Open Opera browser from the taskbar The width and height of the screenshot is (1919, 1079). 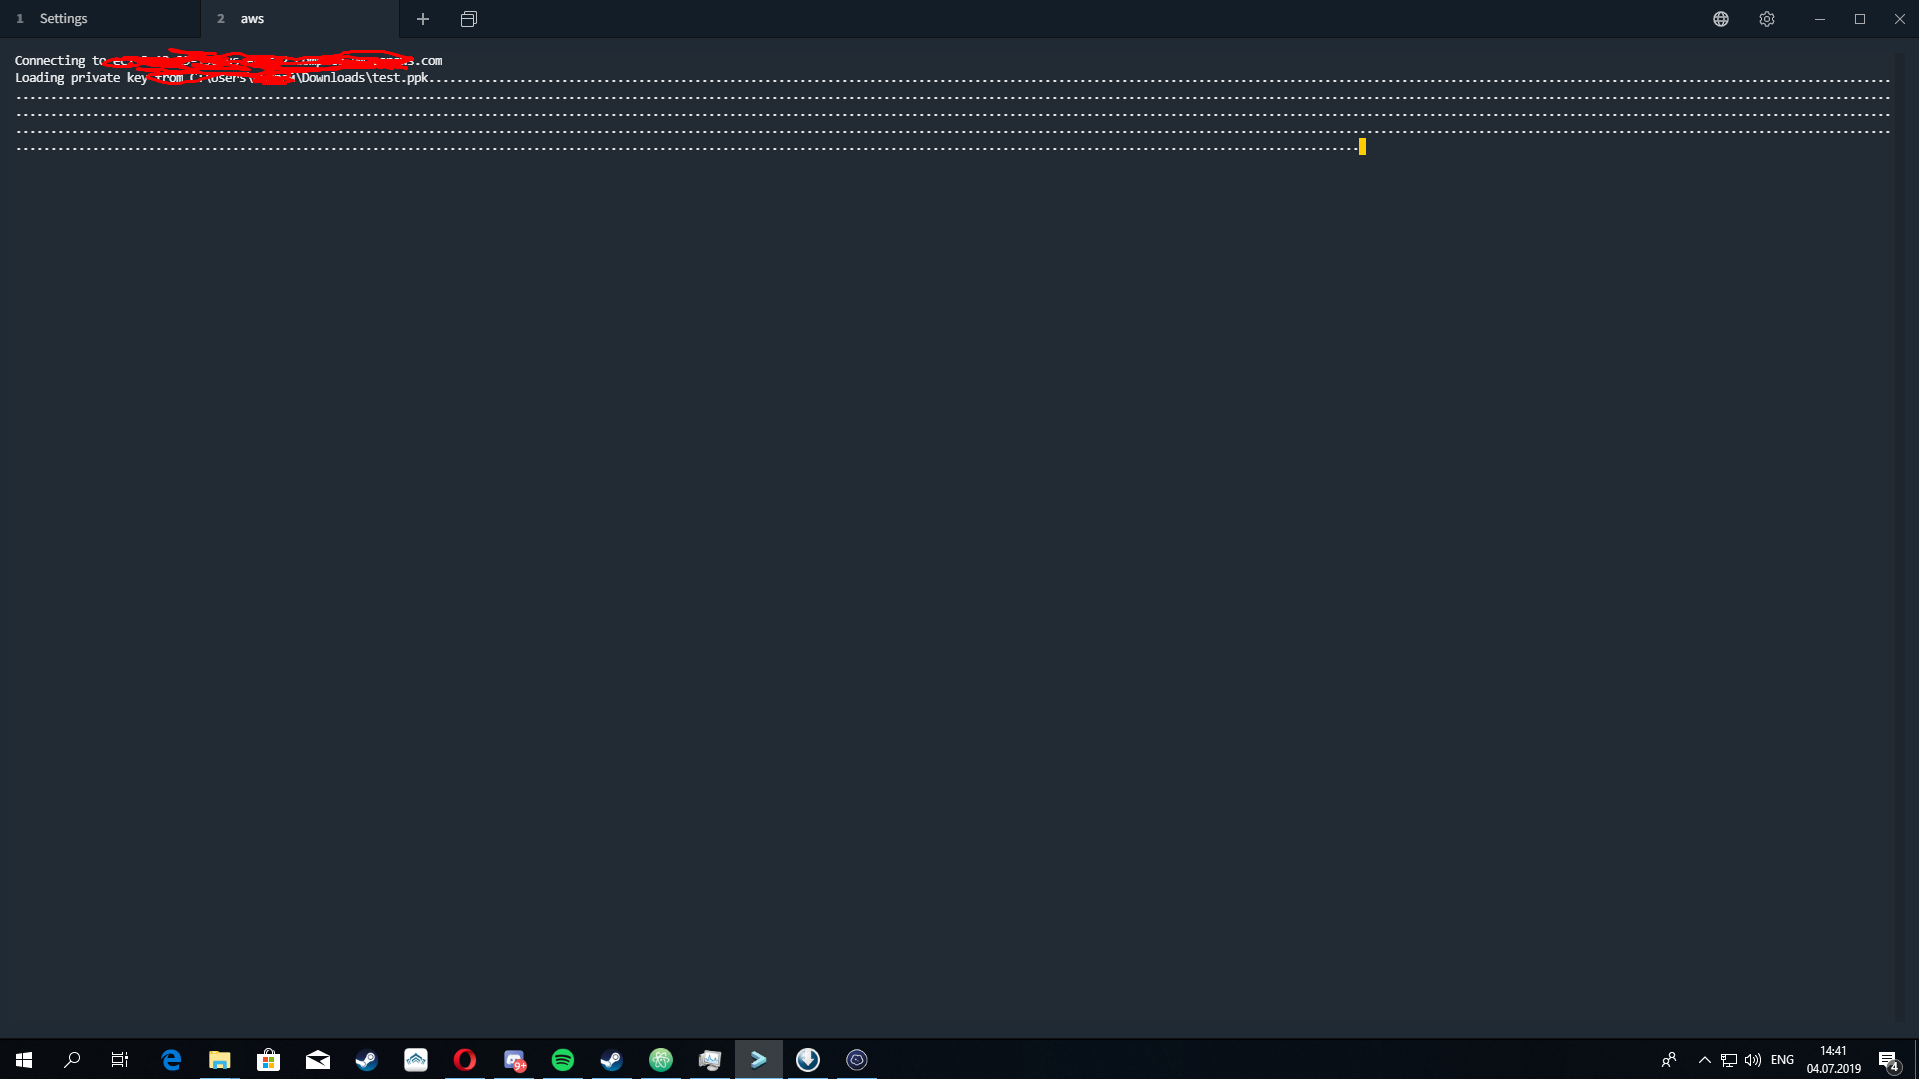464,1059
